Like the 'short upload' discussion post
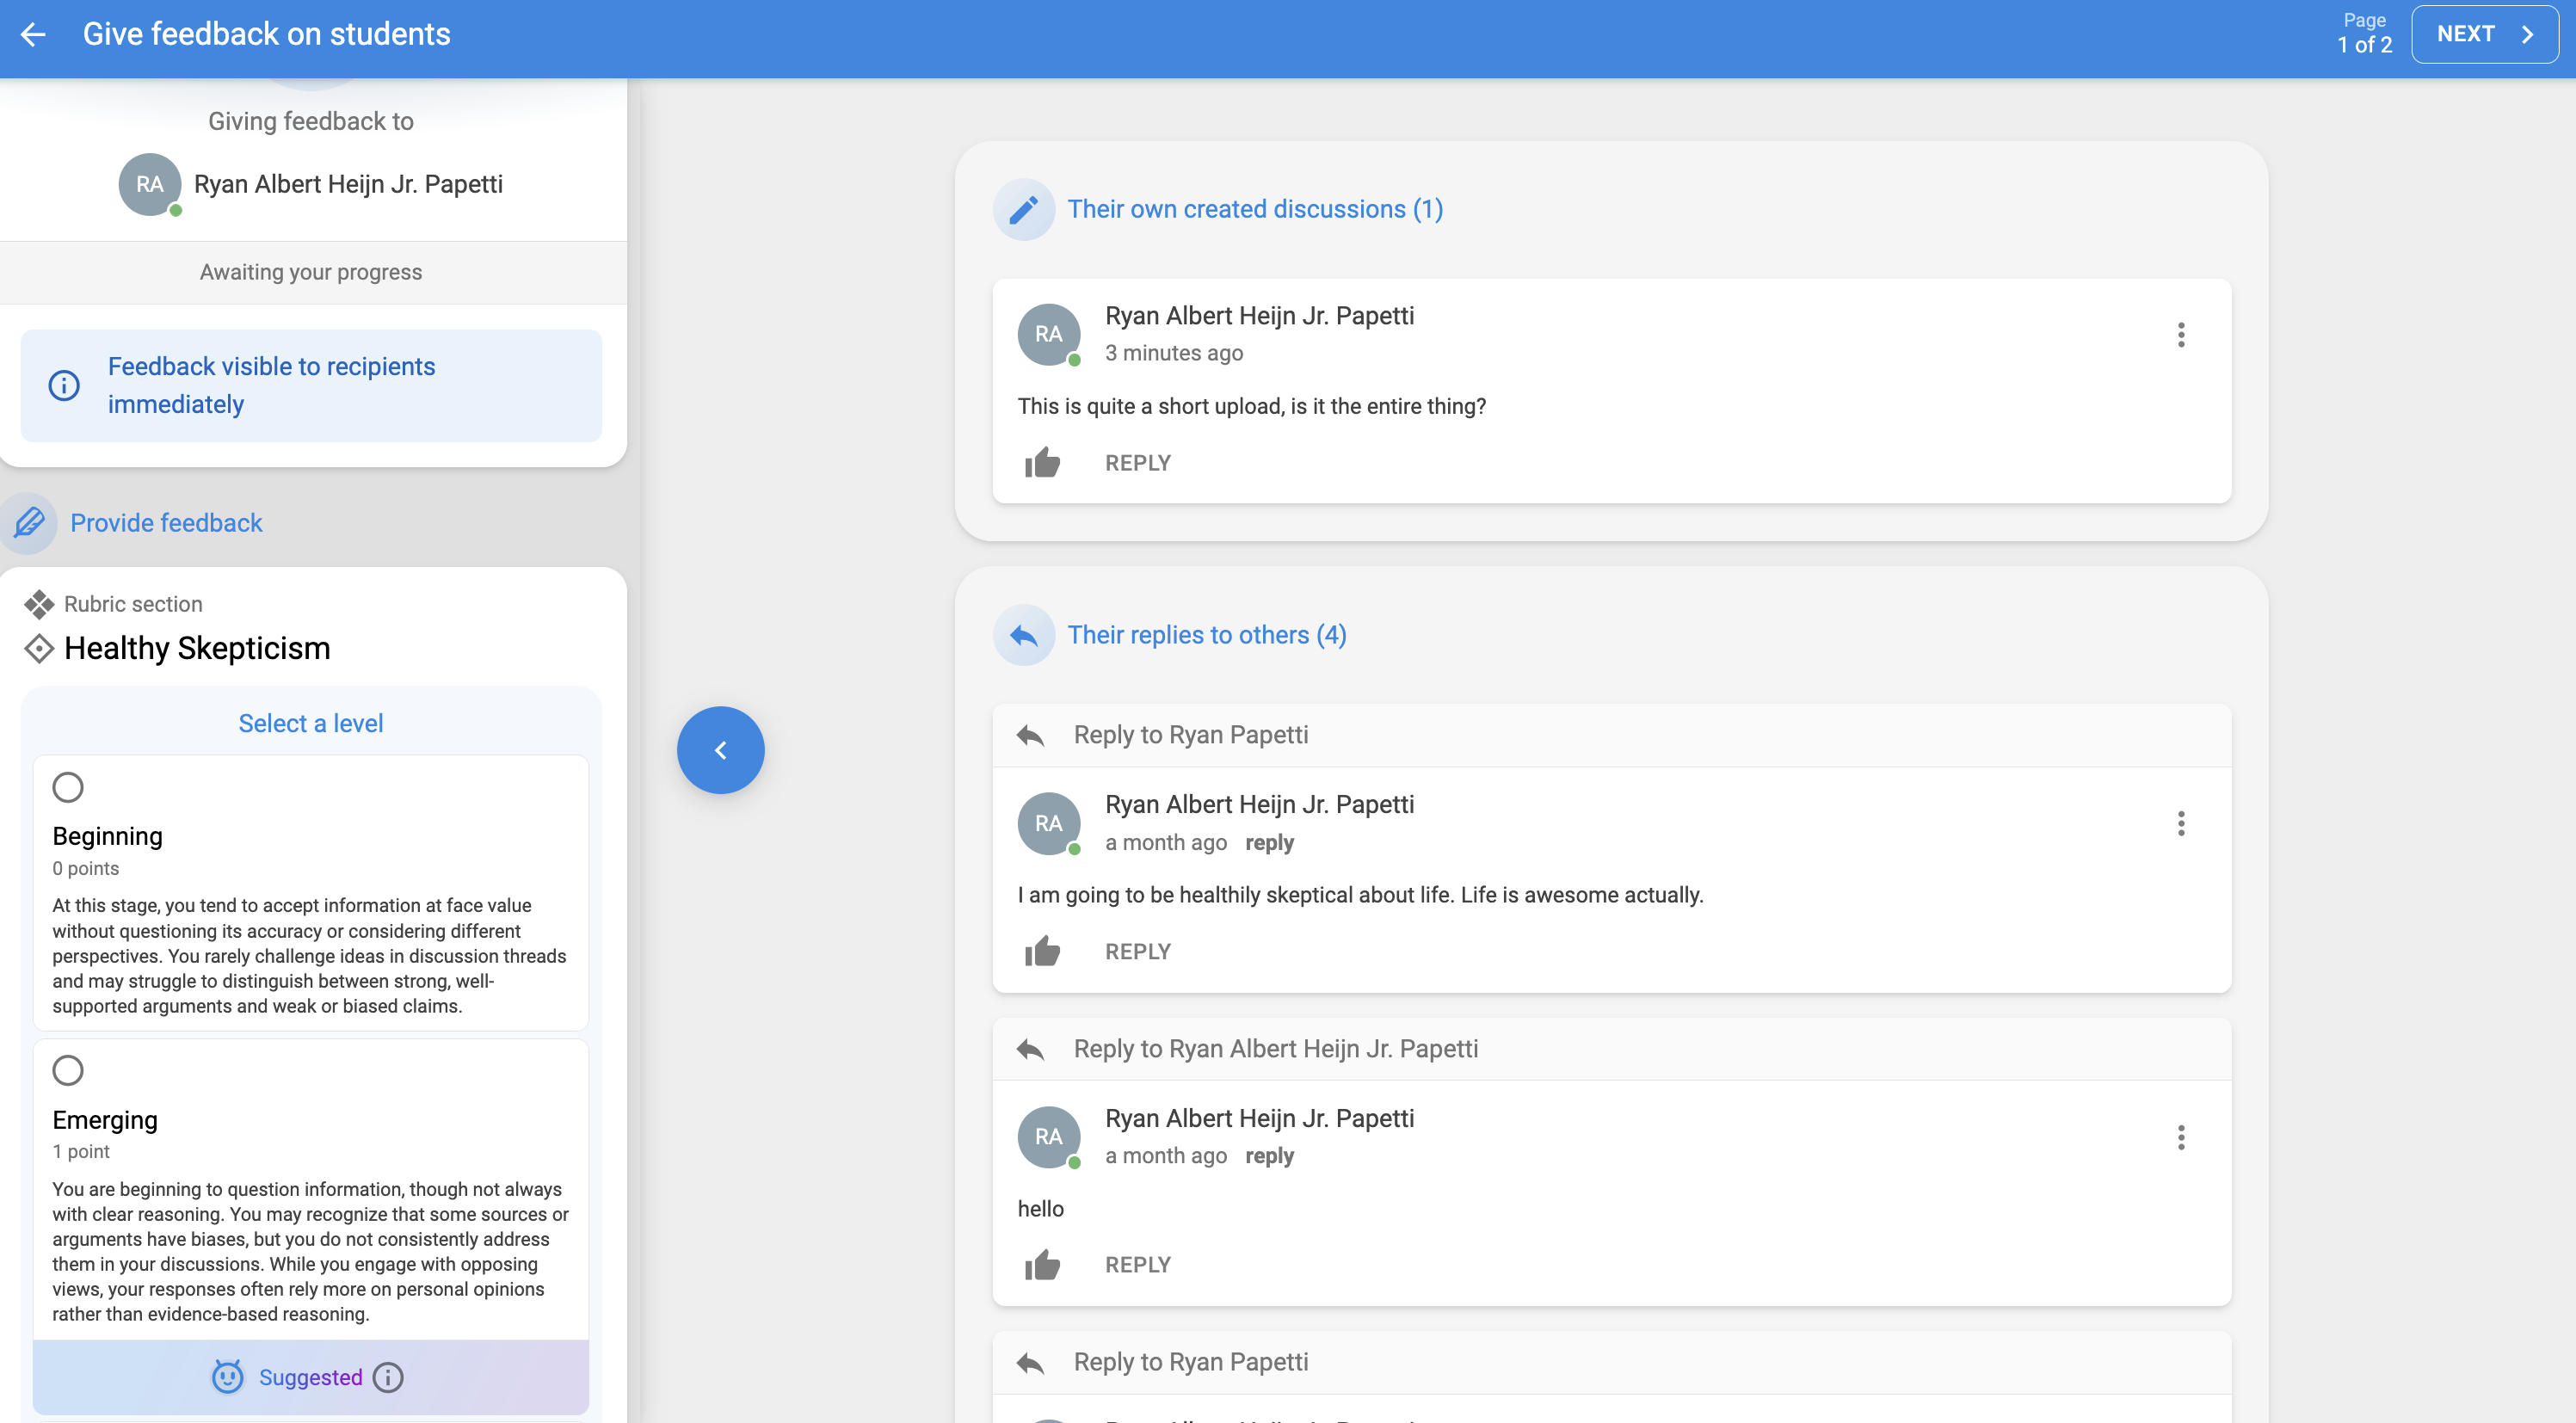This screenshot has height=1423, width=2576. click(x=1042, y=463)
